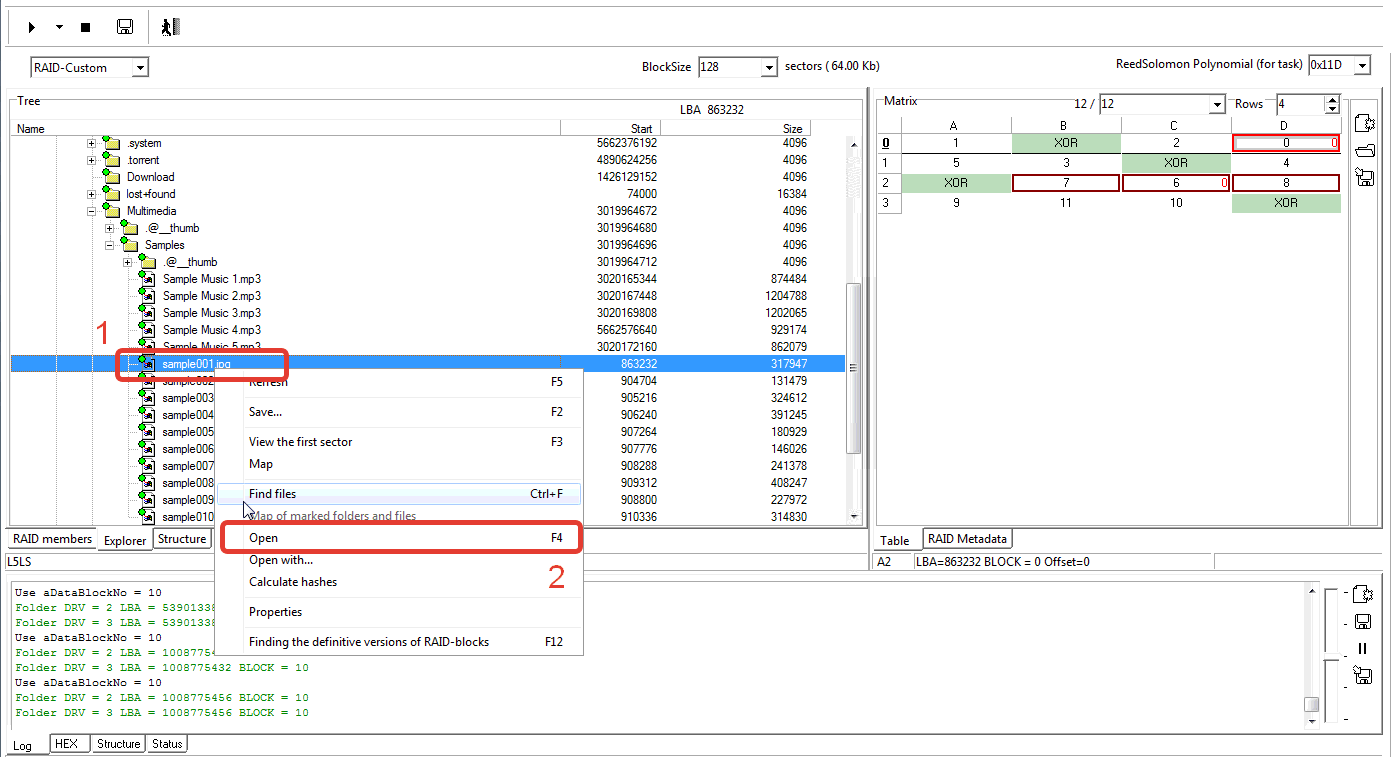Decrease Rows value with the down arrow
Screen dimensions: 1393x757
click(1332, 109)
